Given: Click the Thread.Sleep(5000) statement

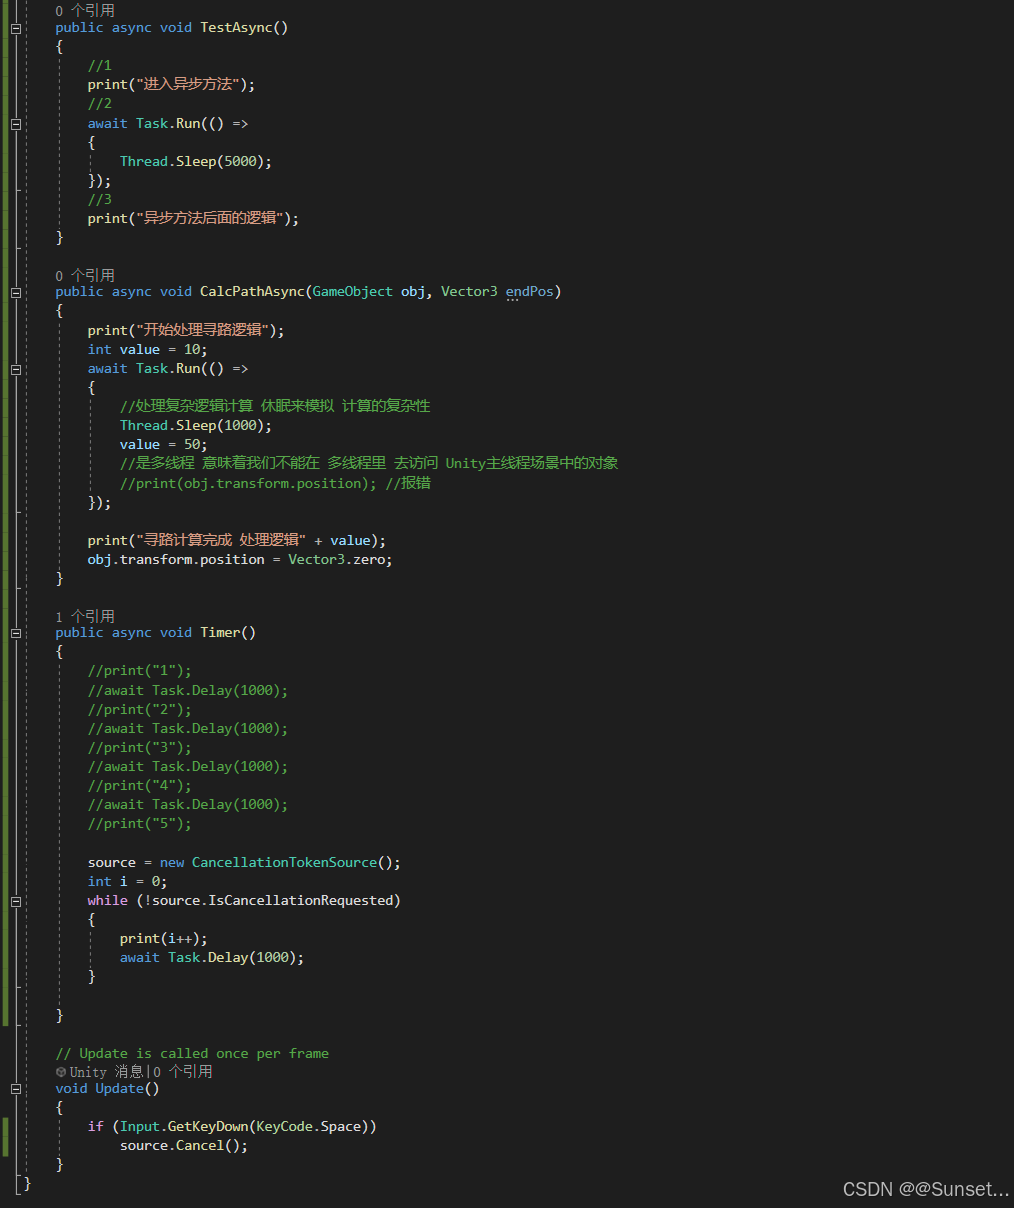Looking at the screenshot, I should click(196, 162).
